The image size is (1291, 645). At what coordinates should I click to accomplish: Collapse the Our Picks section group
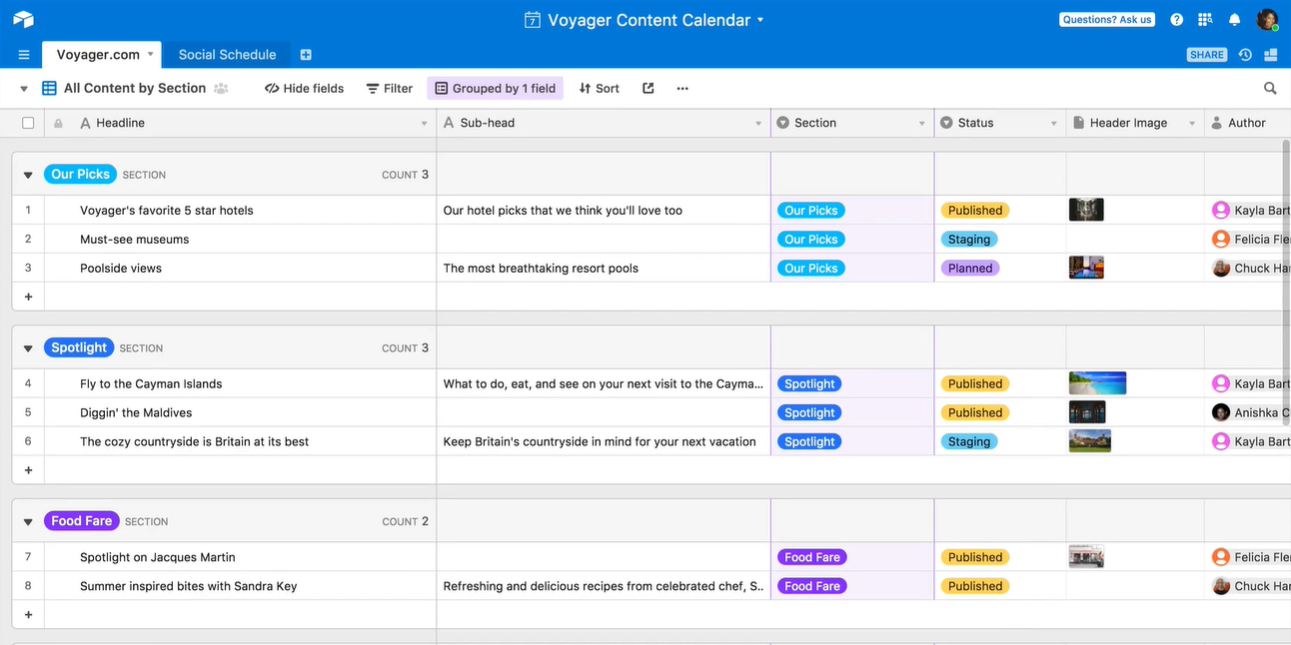point(27,173)
